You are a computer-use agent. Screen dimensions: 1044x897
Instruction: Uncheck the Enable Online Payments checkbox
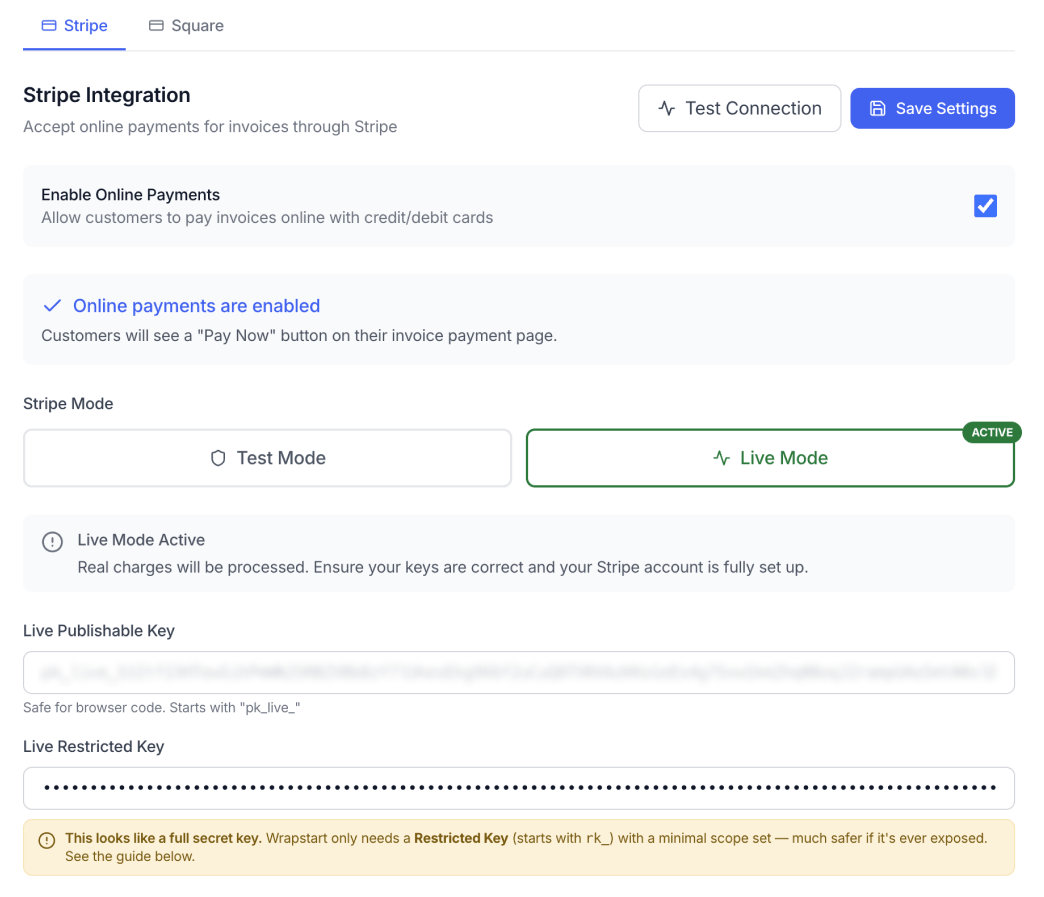click(985, 206)
